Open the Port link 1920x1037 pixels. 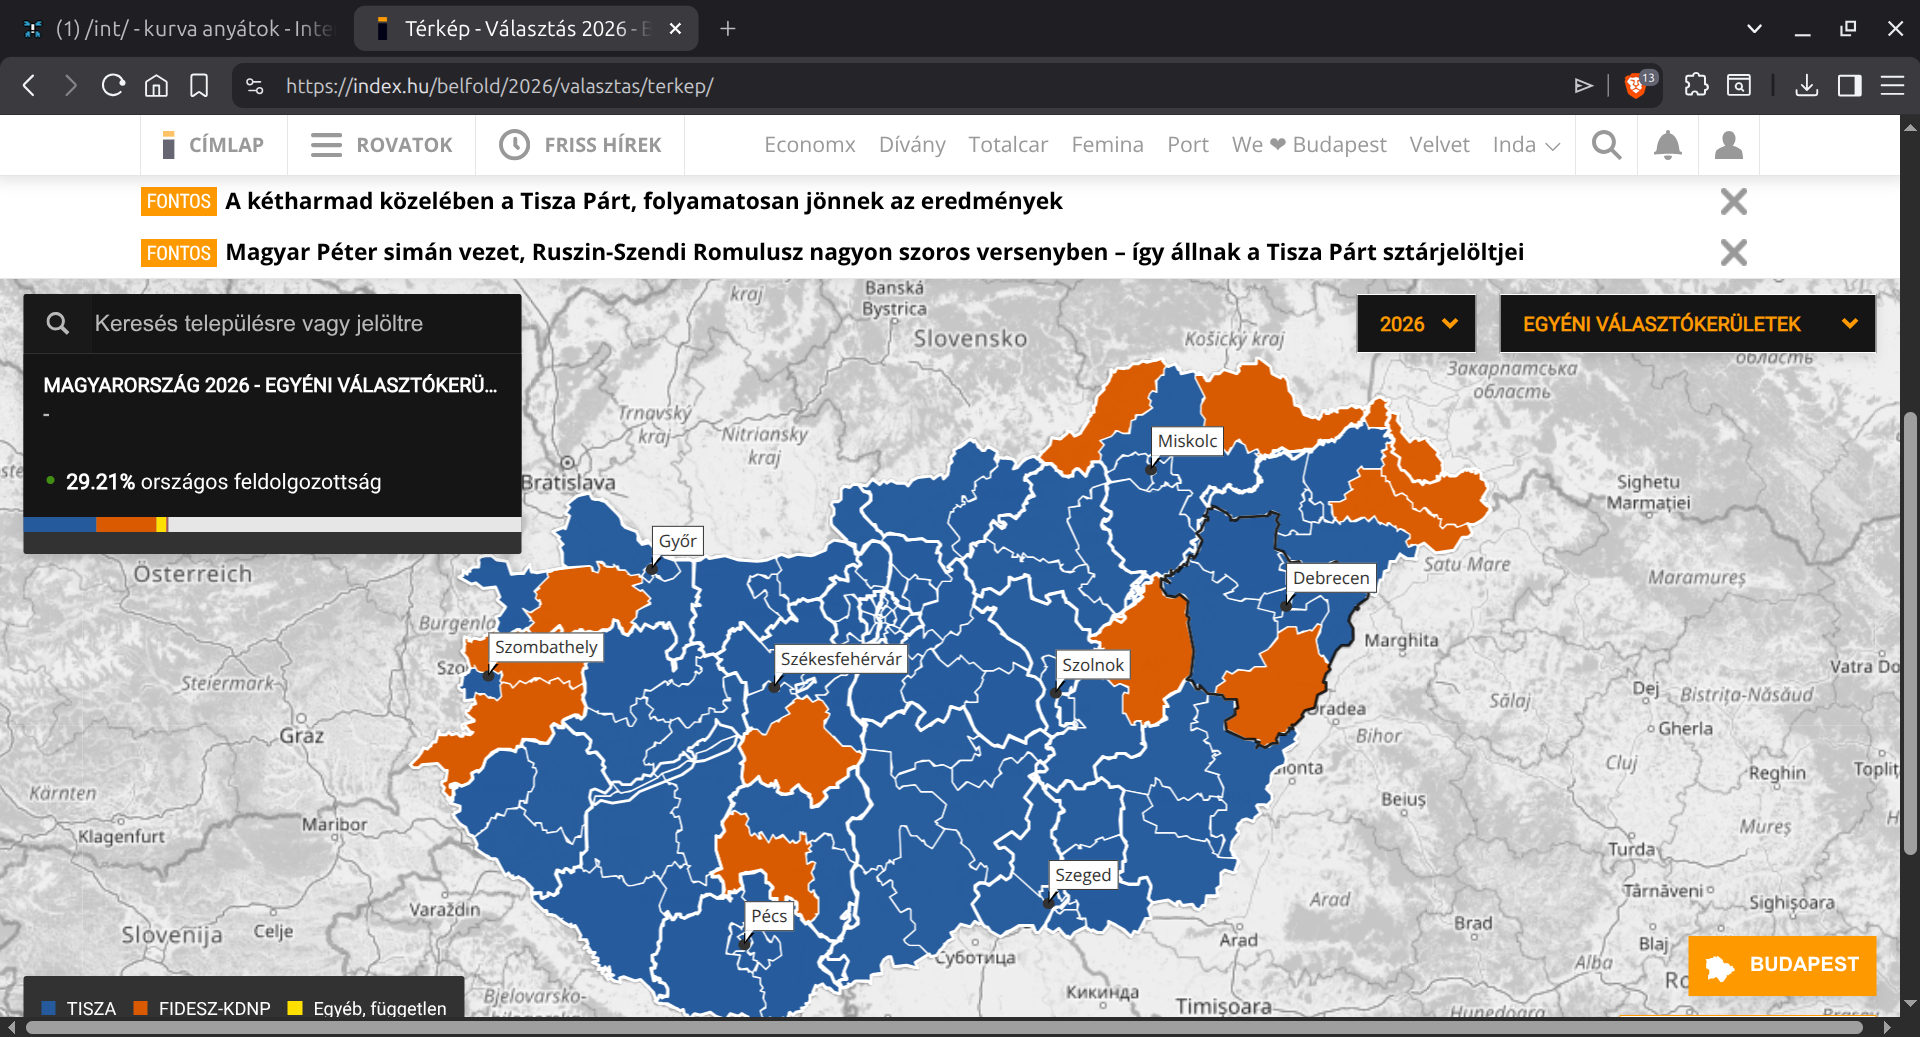(1188, 145)
